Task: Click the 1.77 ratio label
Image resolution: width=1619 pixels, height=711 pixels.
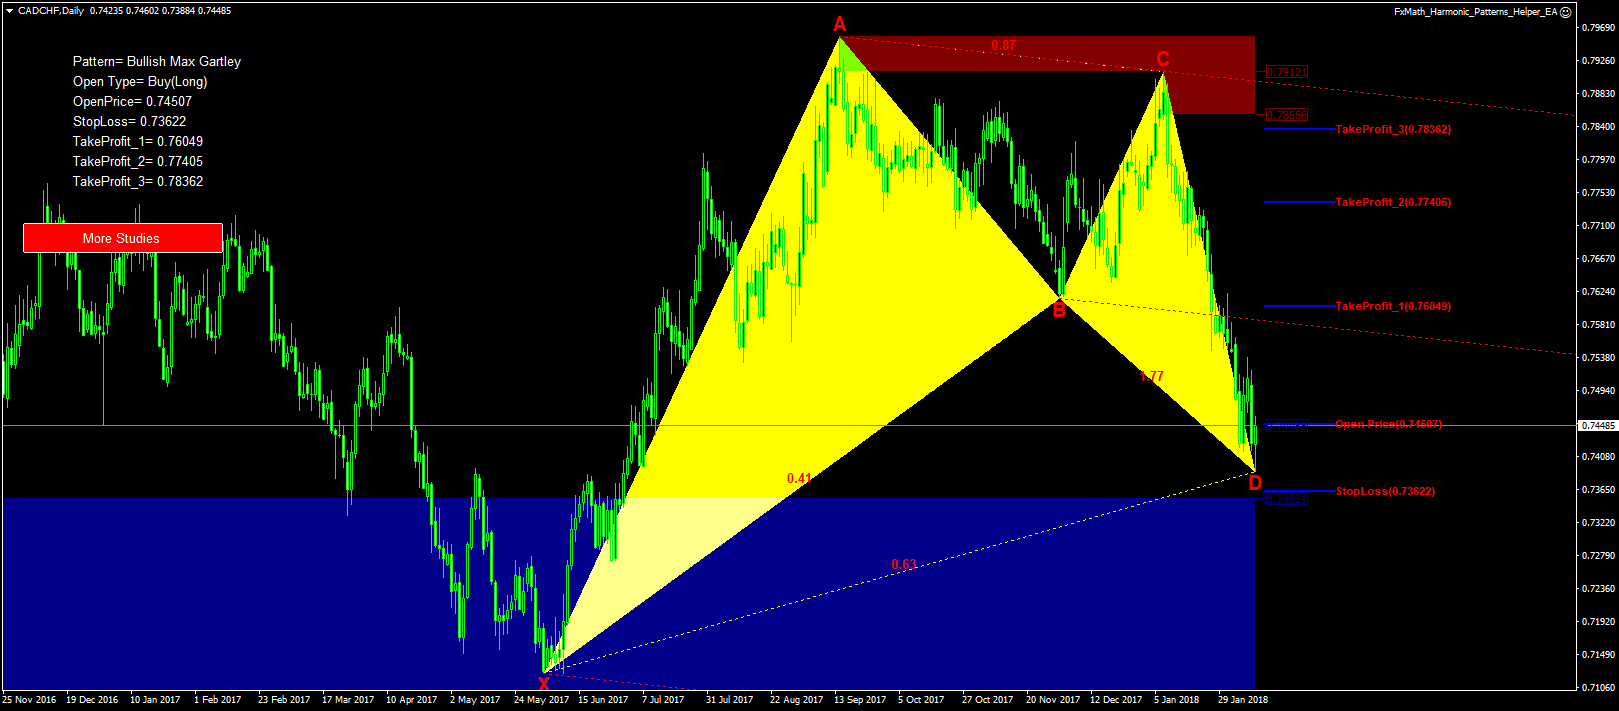Action: [1152, 376]
